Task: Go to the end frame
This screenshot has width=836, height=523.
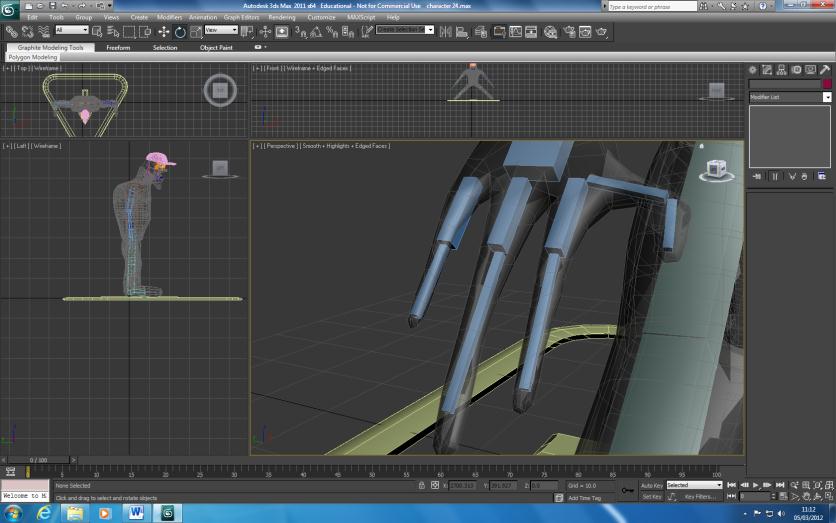Action: (x=780, y=485)
